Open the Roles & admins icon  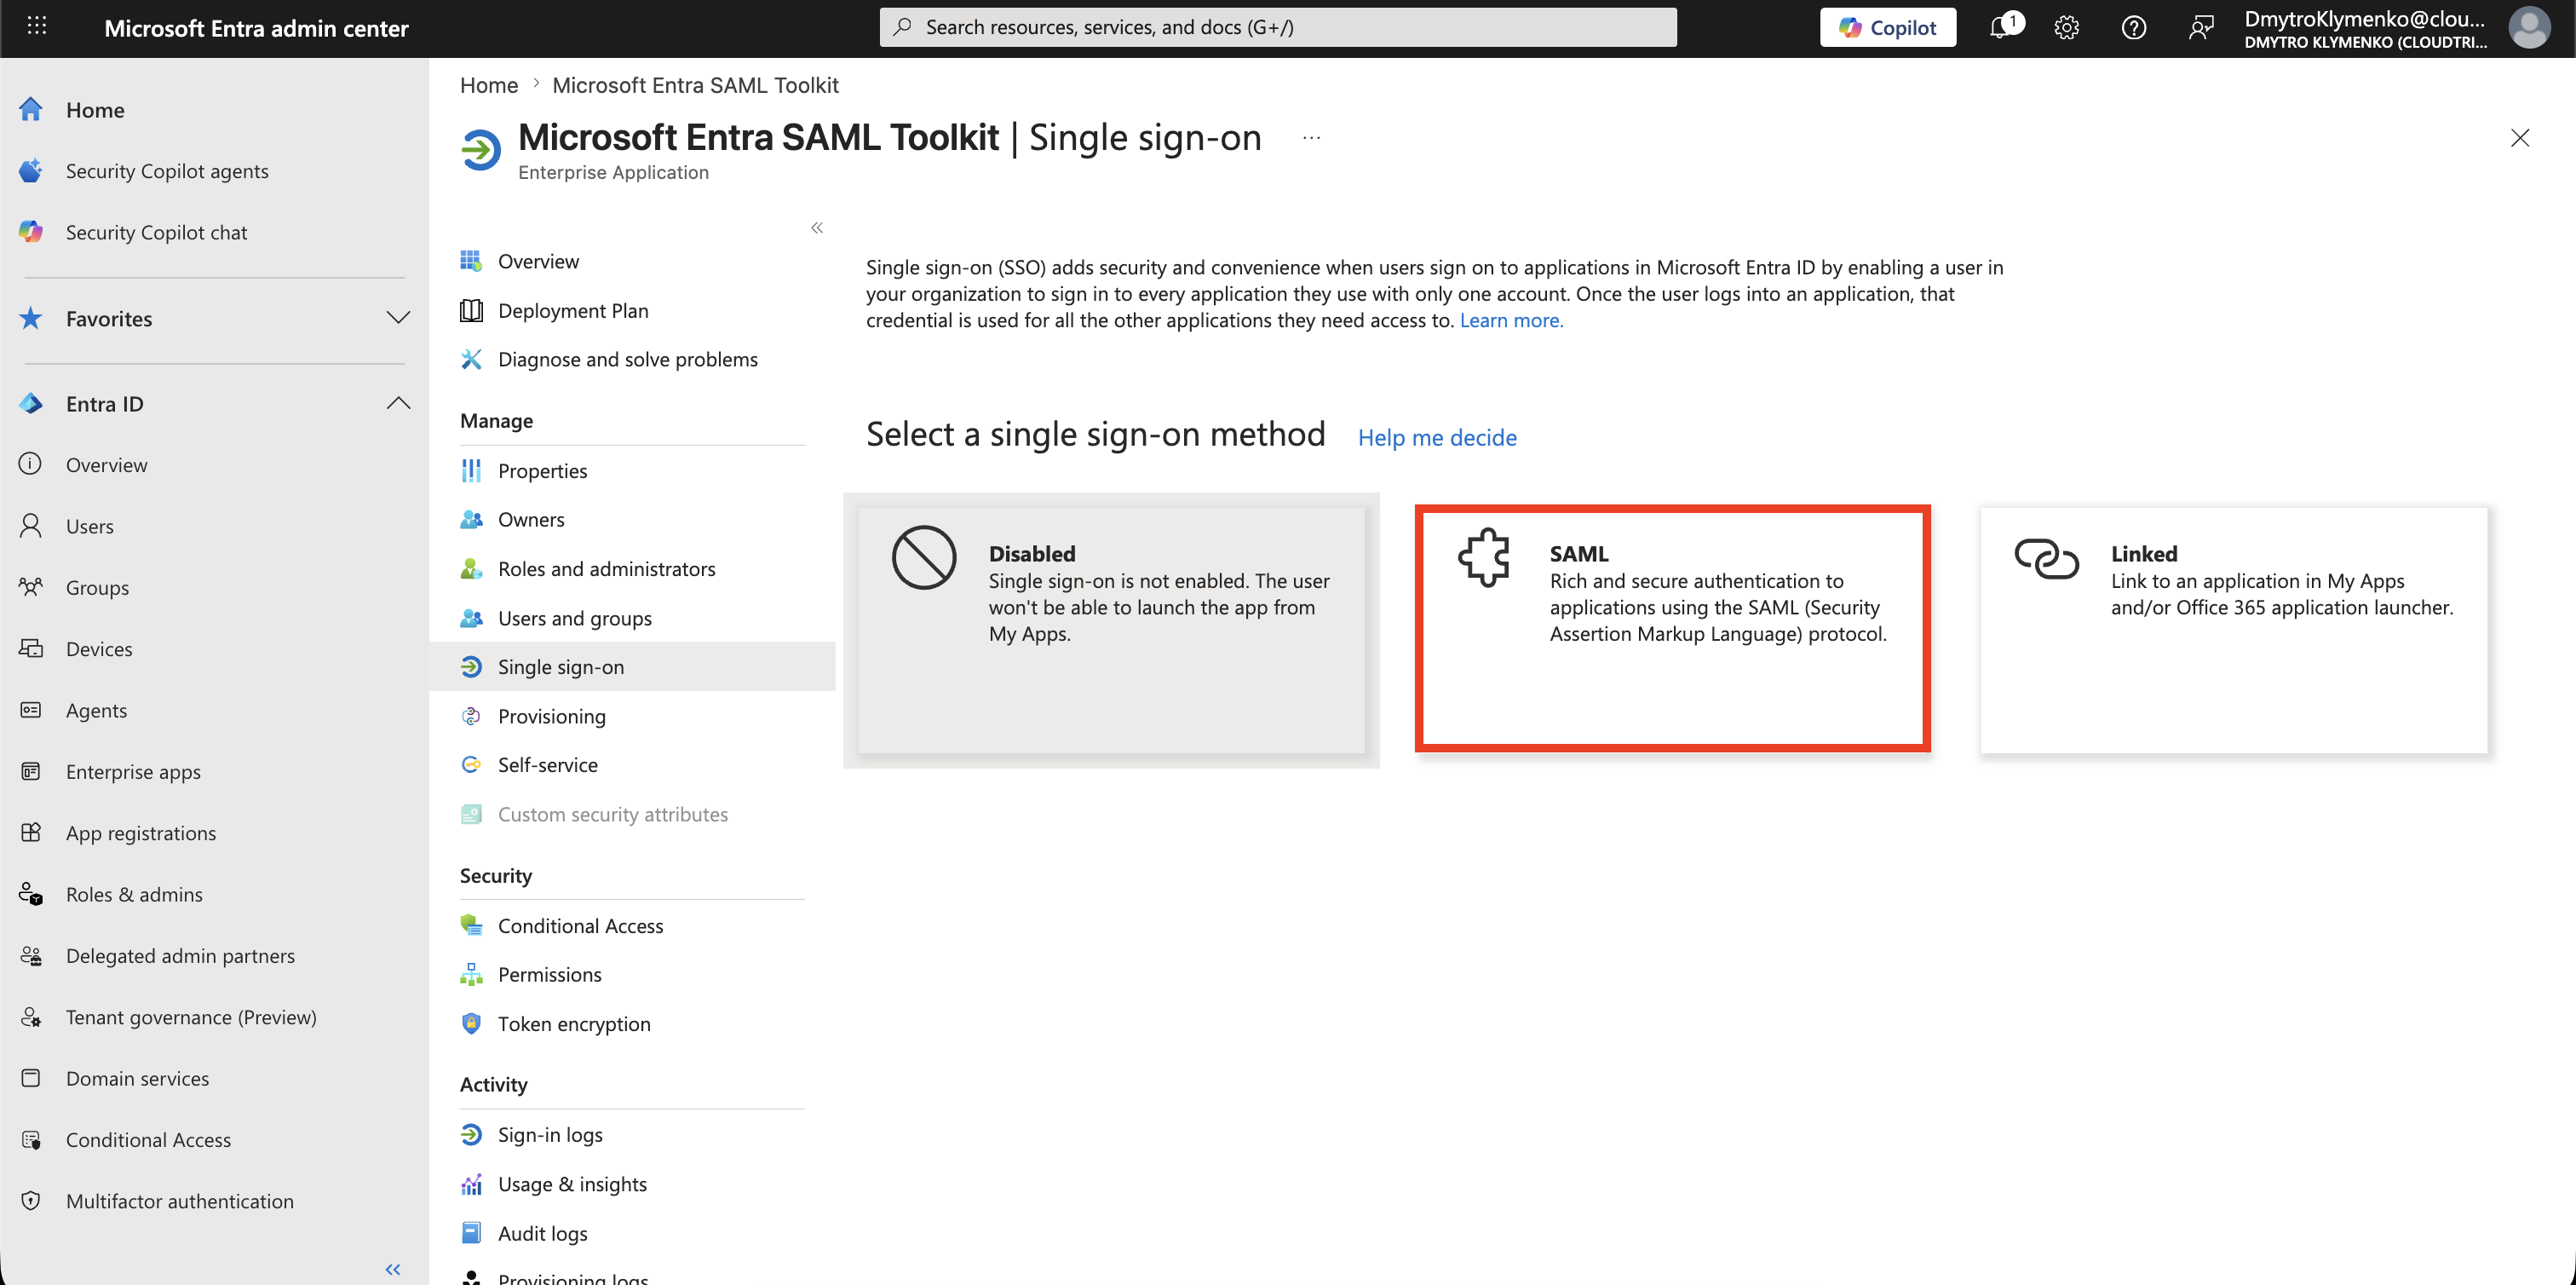(x=31, y=894)
